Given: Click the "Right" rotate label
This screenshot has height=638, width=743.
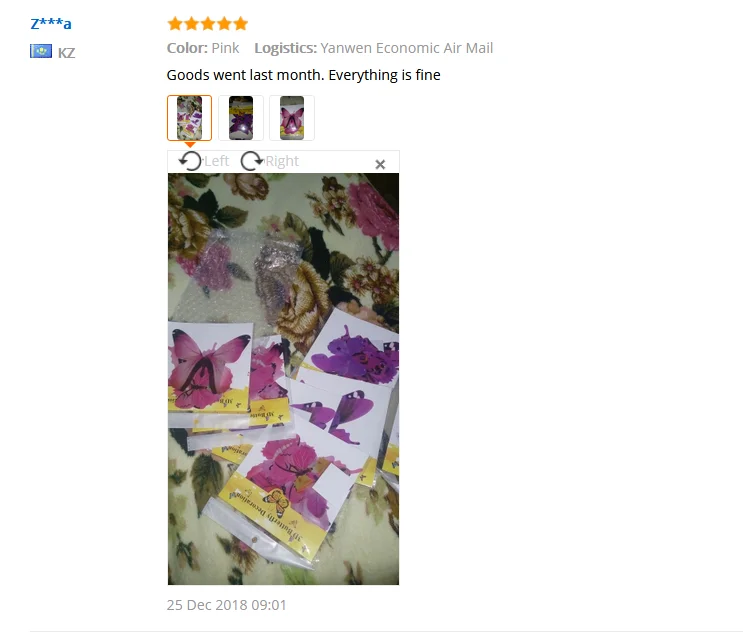Looking at the screenshot, I should [282, 161].
